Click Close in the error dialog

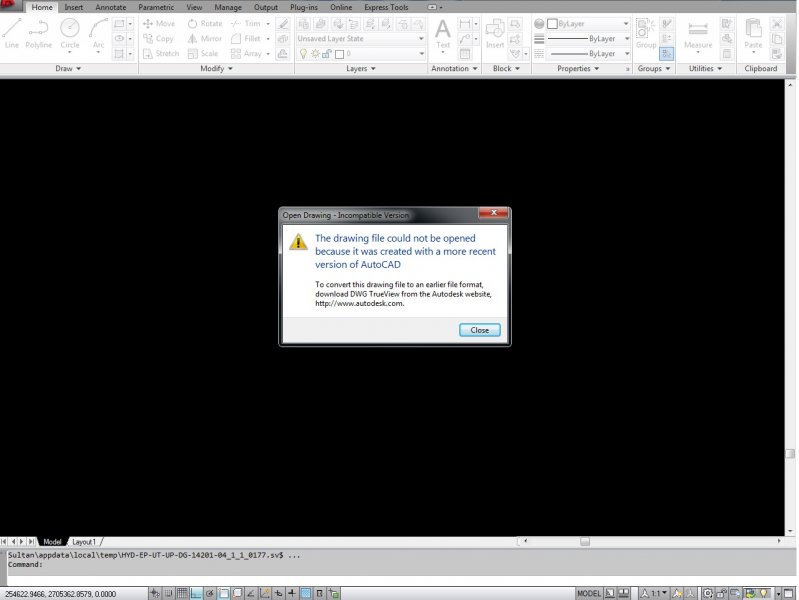[480, 330]
